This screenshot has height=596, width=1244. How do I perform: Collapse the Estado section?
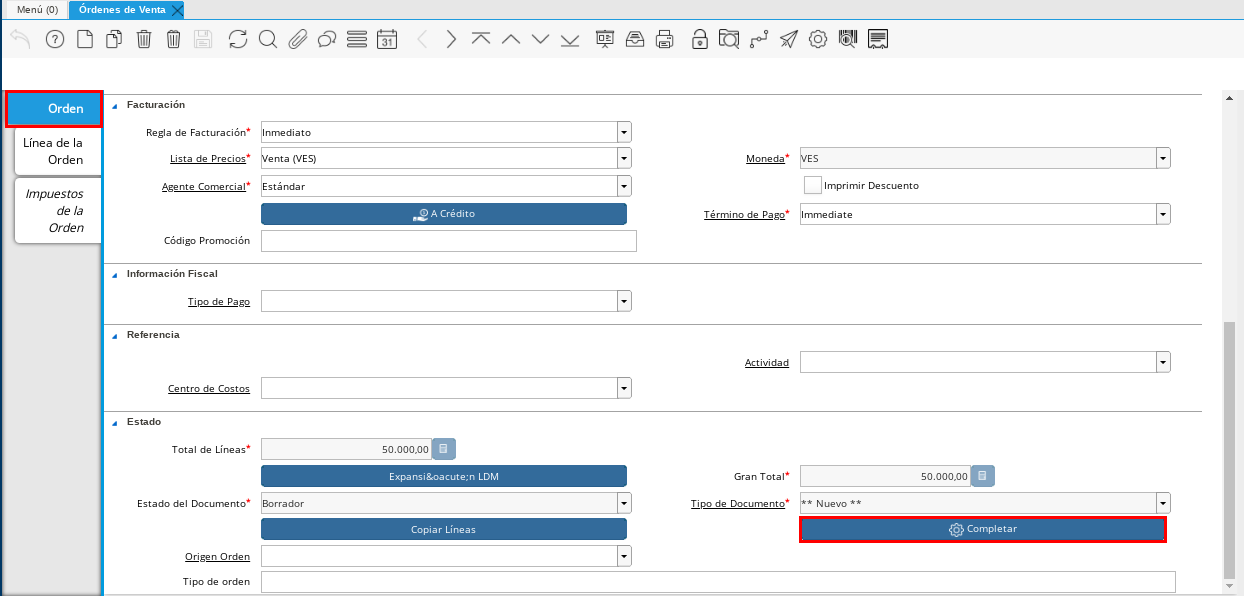(114, 422)
